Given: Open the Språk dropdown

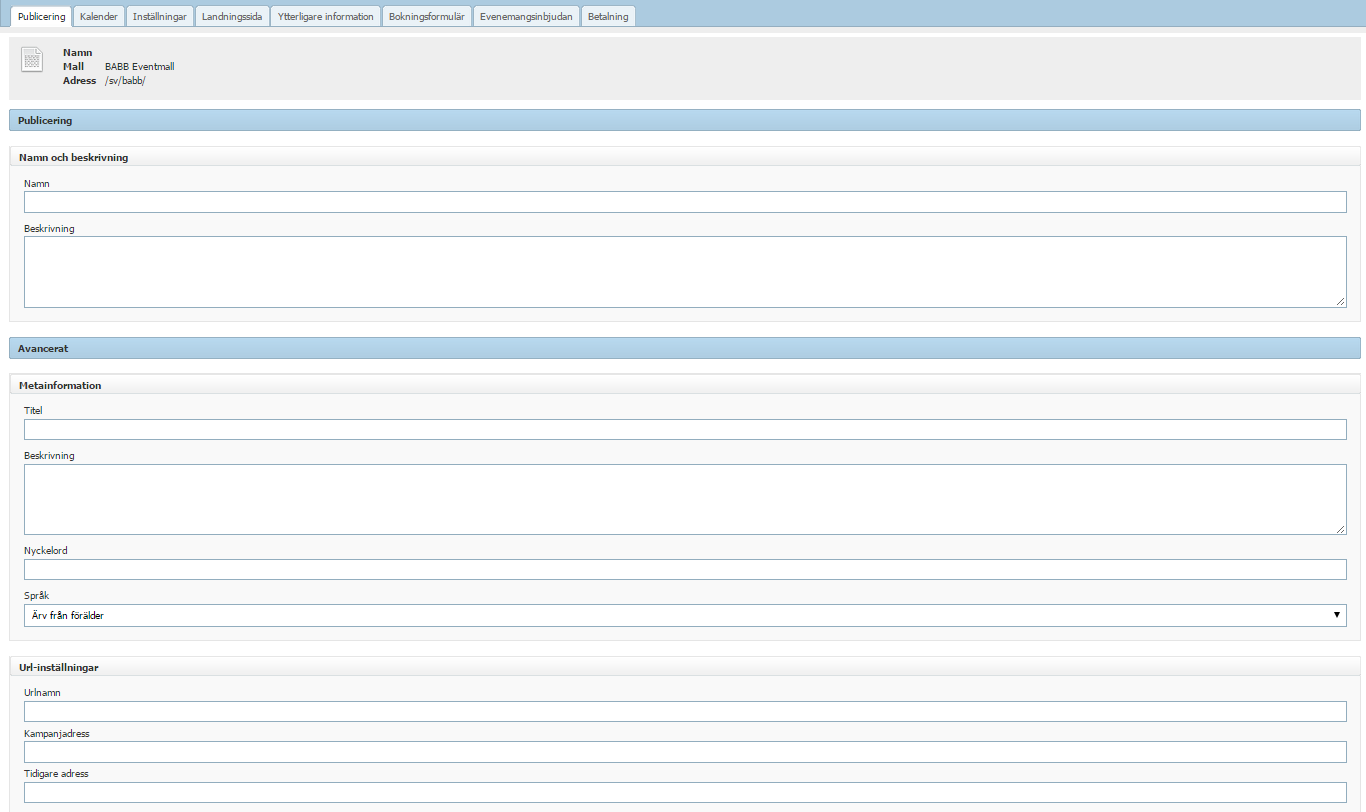Looking at the screenshot, I should [x=685, y=615].
